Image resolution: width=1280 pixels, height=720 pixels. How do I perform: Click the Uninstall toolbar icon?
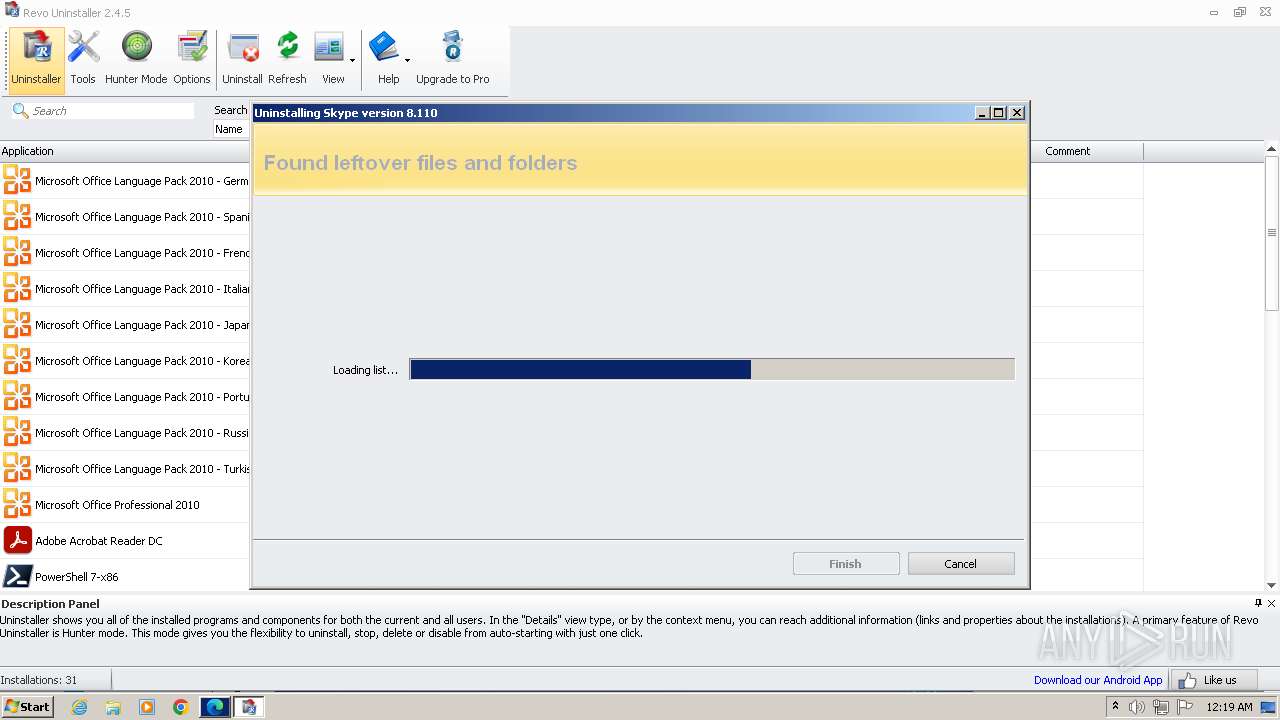pos(242,59)
